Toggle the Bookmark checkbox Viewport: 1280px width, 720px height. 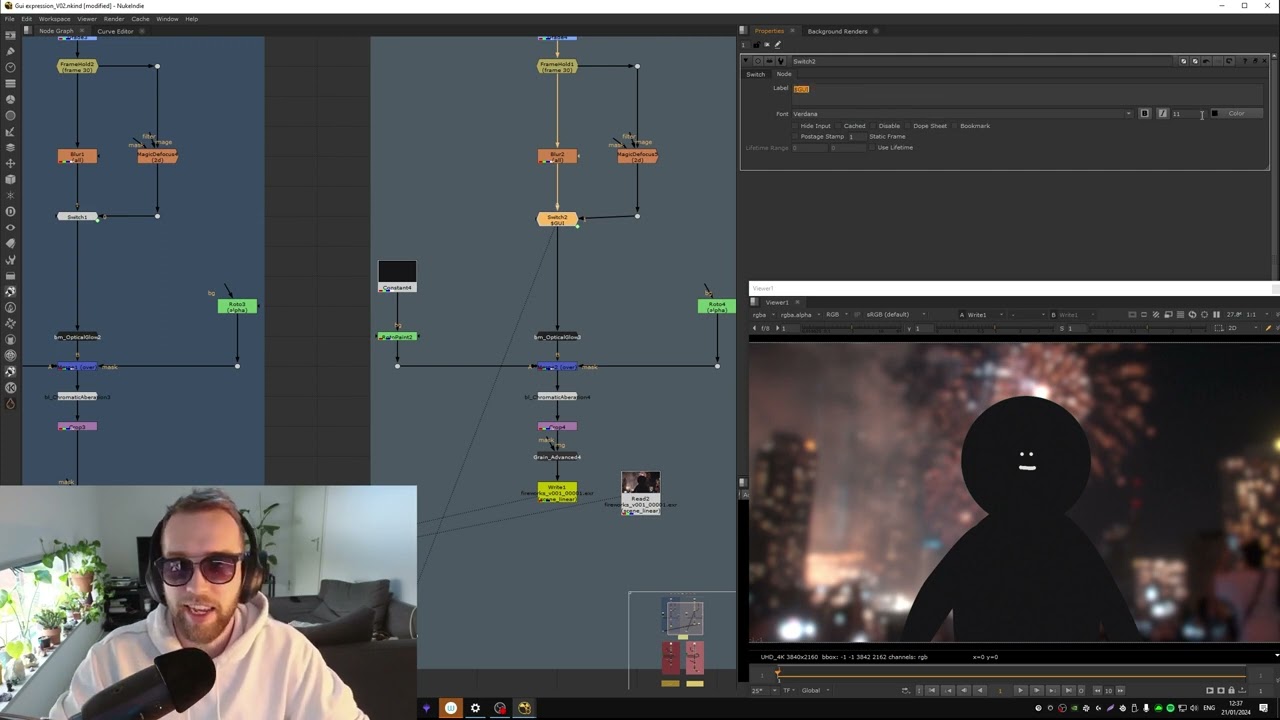[x=955, y=126]
